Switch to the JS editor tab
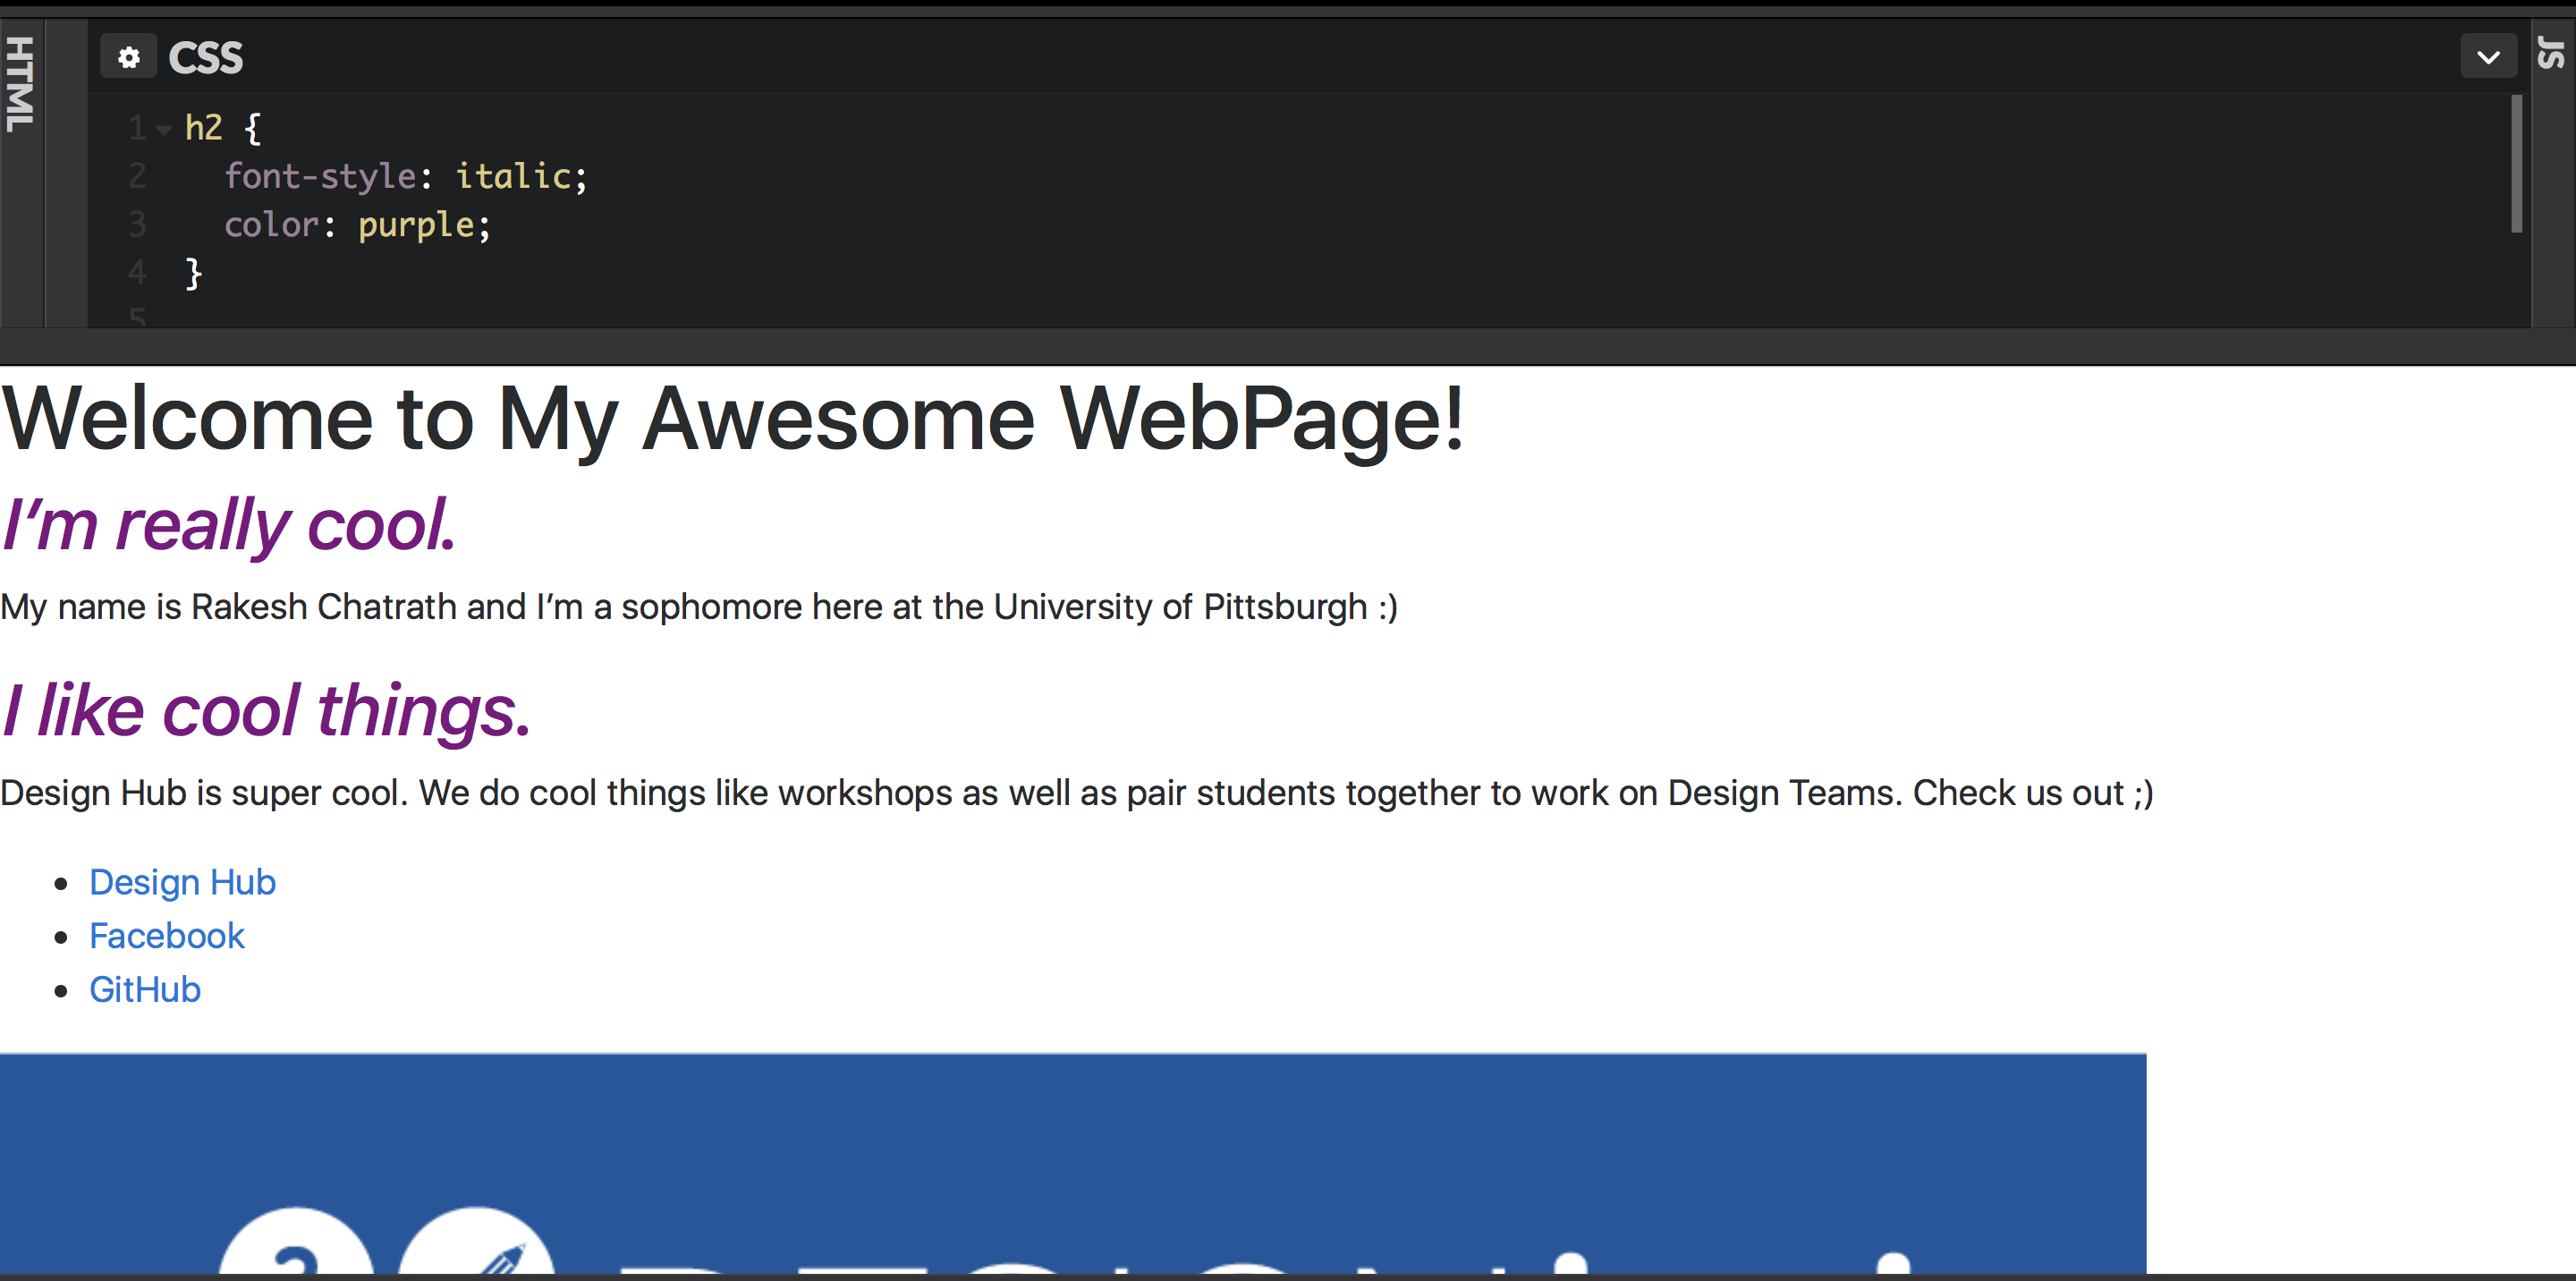The width and height of the screenshot is (2576, 1281). 2553,53
